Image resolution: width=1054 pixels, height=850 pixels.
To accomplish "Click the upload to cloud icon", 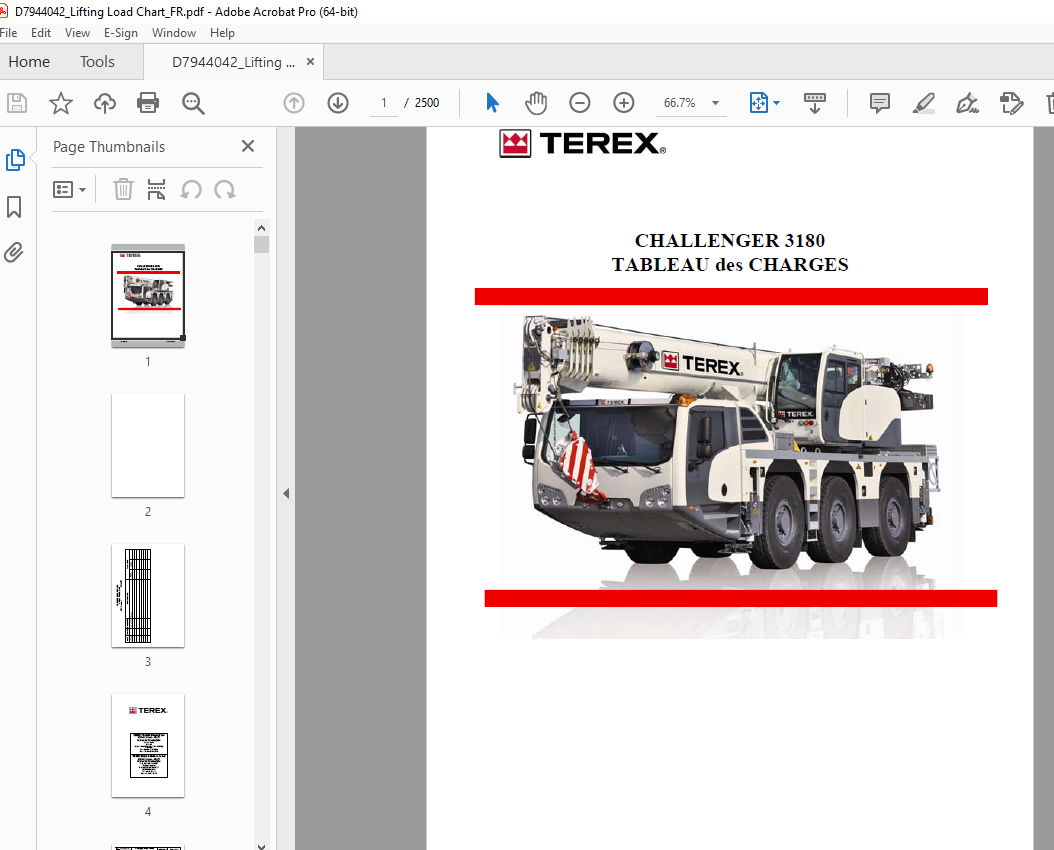I will point(104,103).
